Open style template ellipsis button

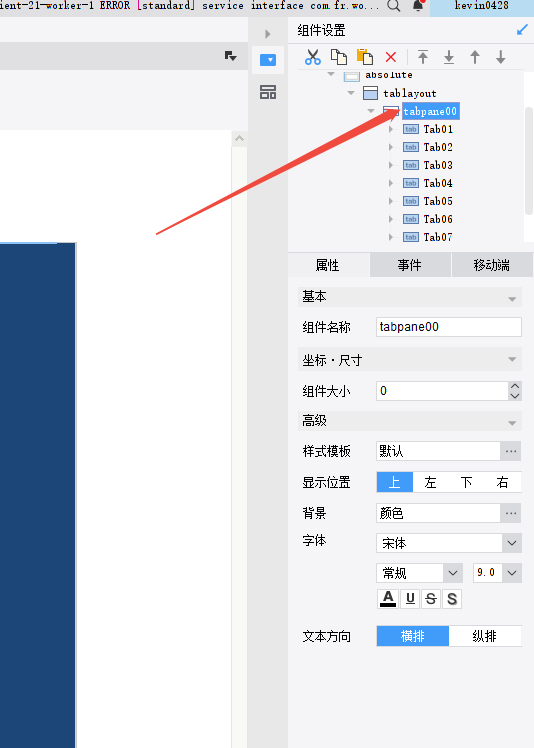511,451
